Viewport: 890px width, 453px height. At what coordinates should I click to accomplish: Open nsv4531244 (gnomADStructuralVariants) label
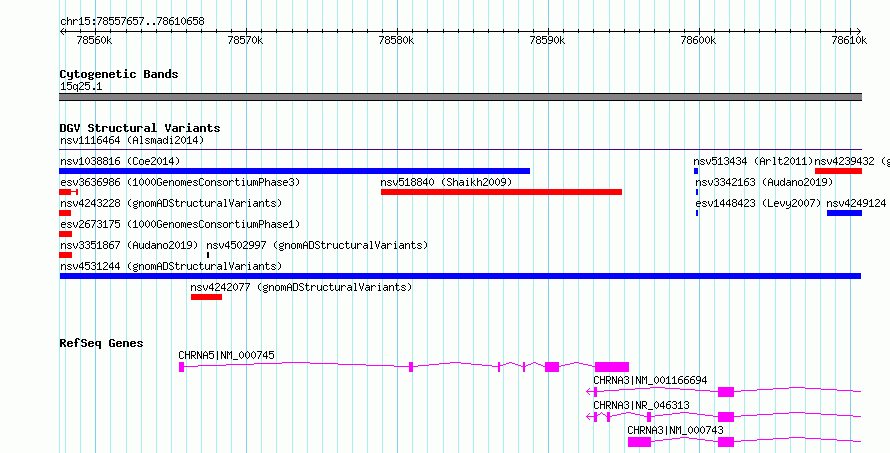click(x=171, y=266)
